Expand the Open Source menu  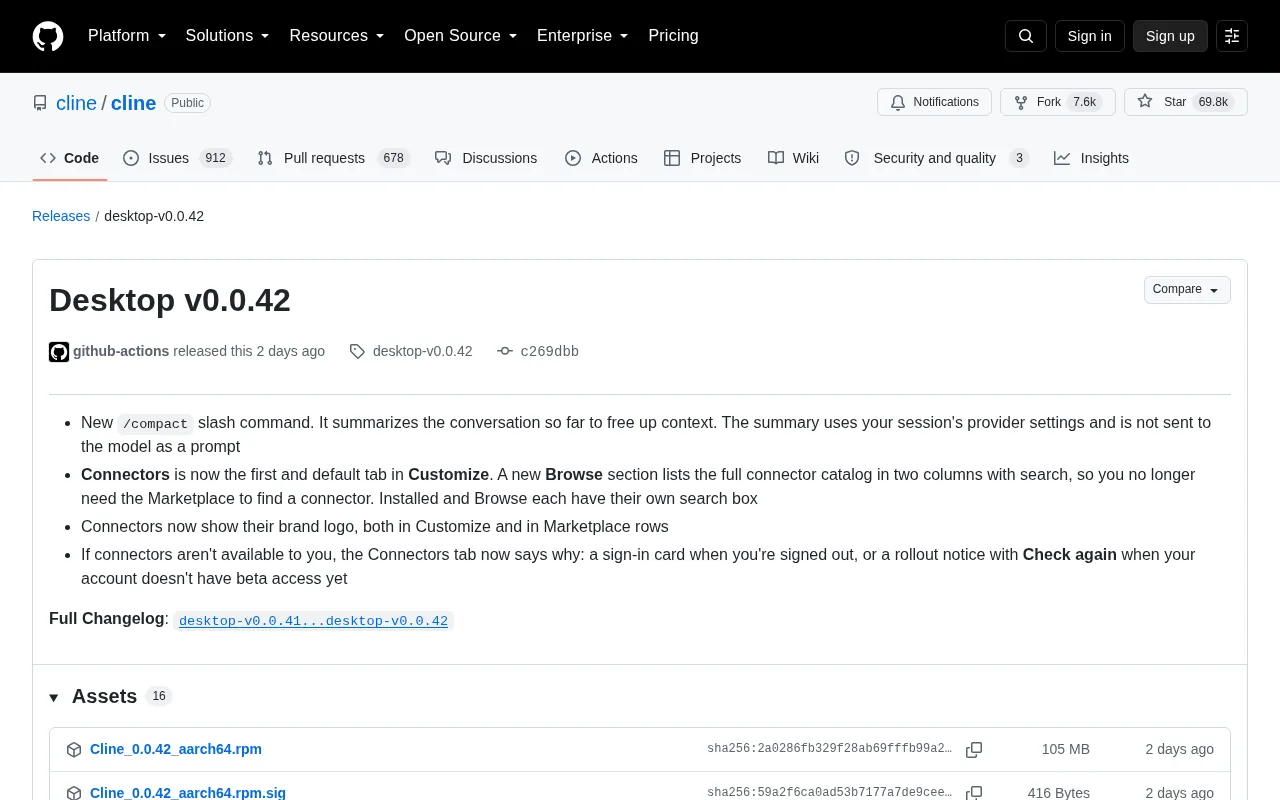(461, 36)
